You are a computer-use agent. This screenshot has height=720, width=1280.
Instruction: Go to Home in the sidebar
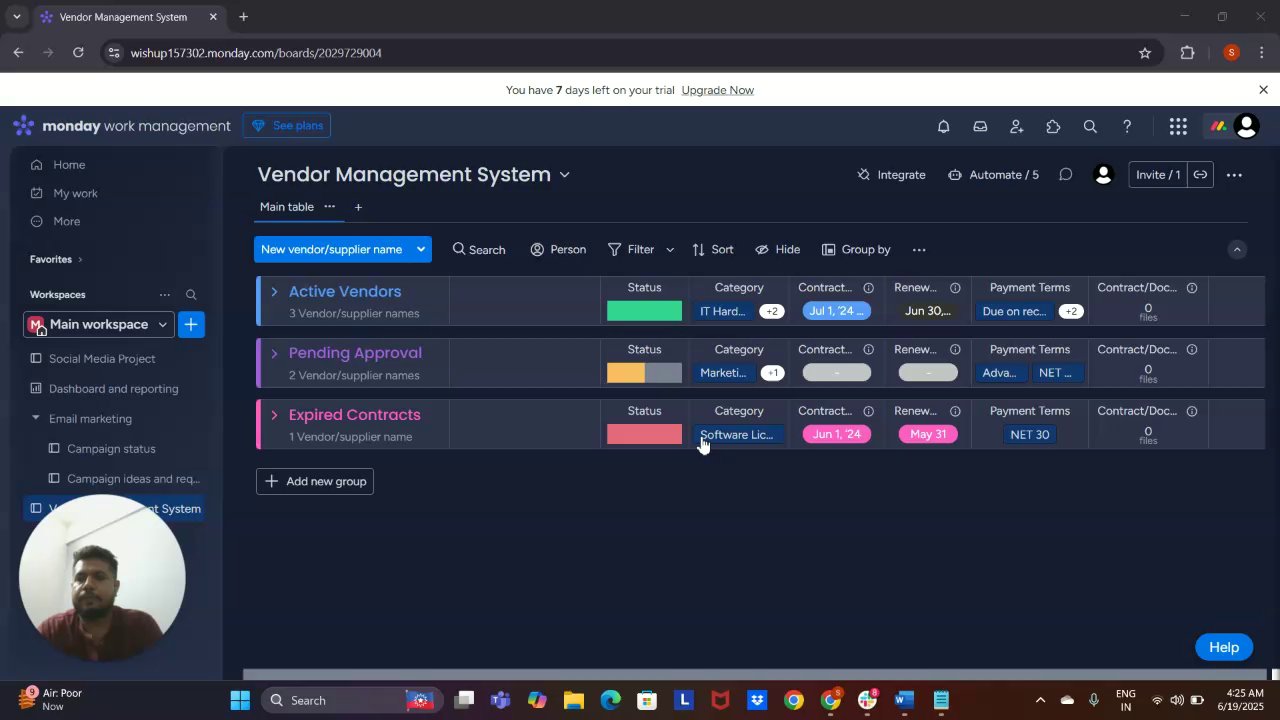point(69,165)
